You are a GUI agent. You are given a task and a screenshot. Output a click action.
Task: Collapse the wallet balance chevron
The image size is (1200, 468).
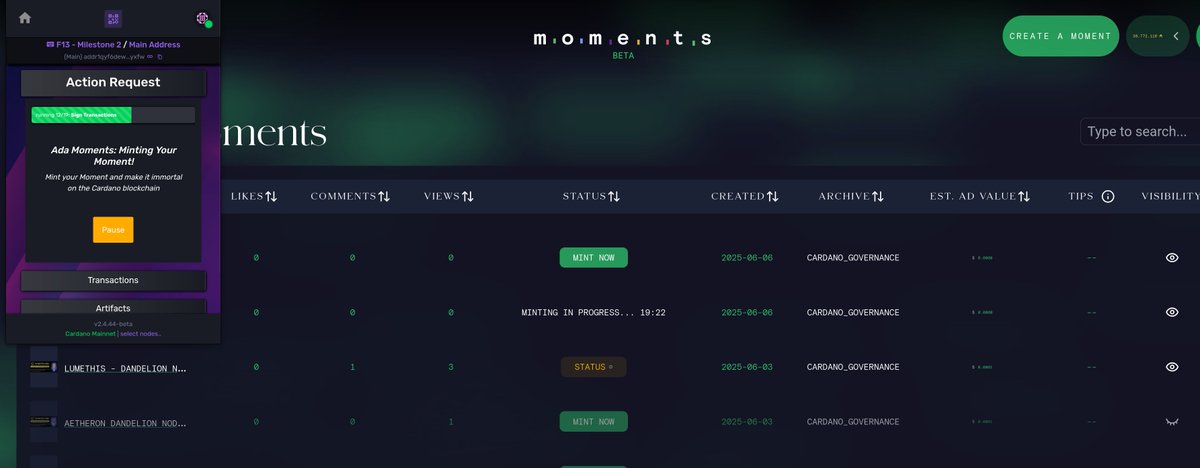click(x=1176, y=36)
